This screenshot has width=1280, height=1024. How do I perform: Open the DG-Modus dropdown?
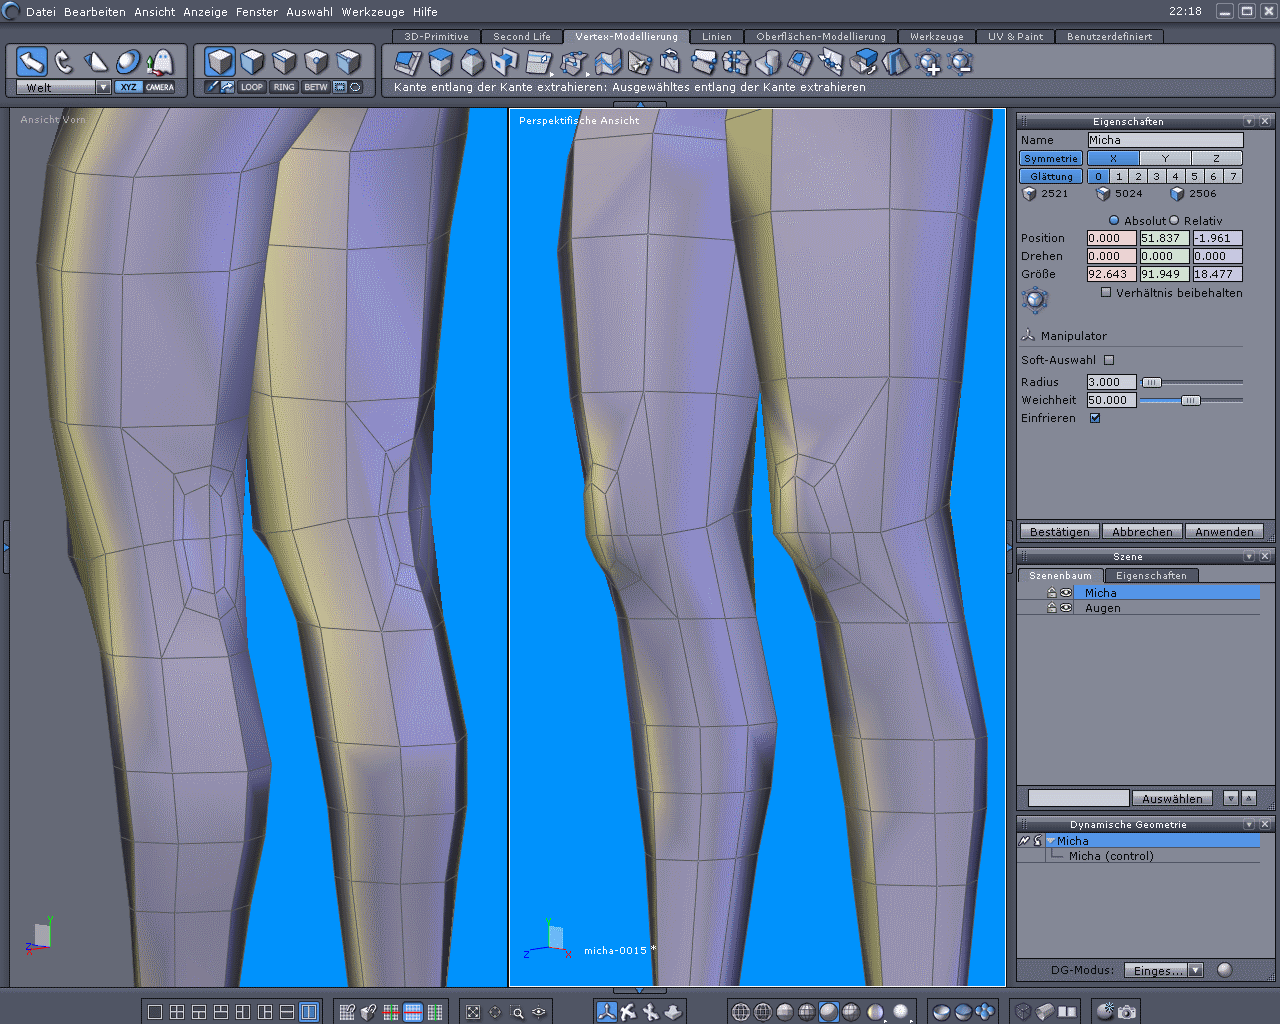pos(1195,970)
